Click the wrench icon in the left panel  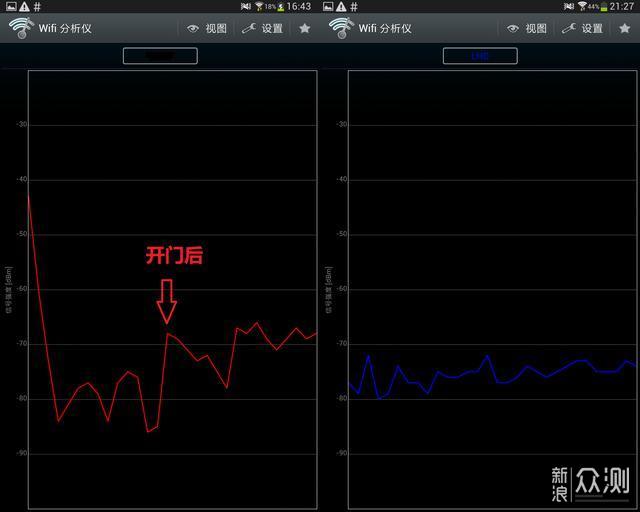click(x=250, y=28)
